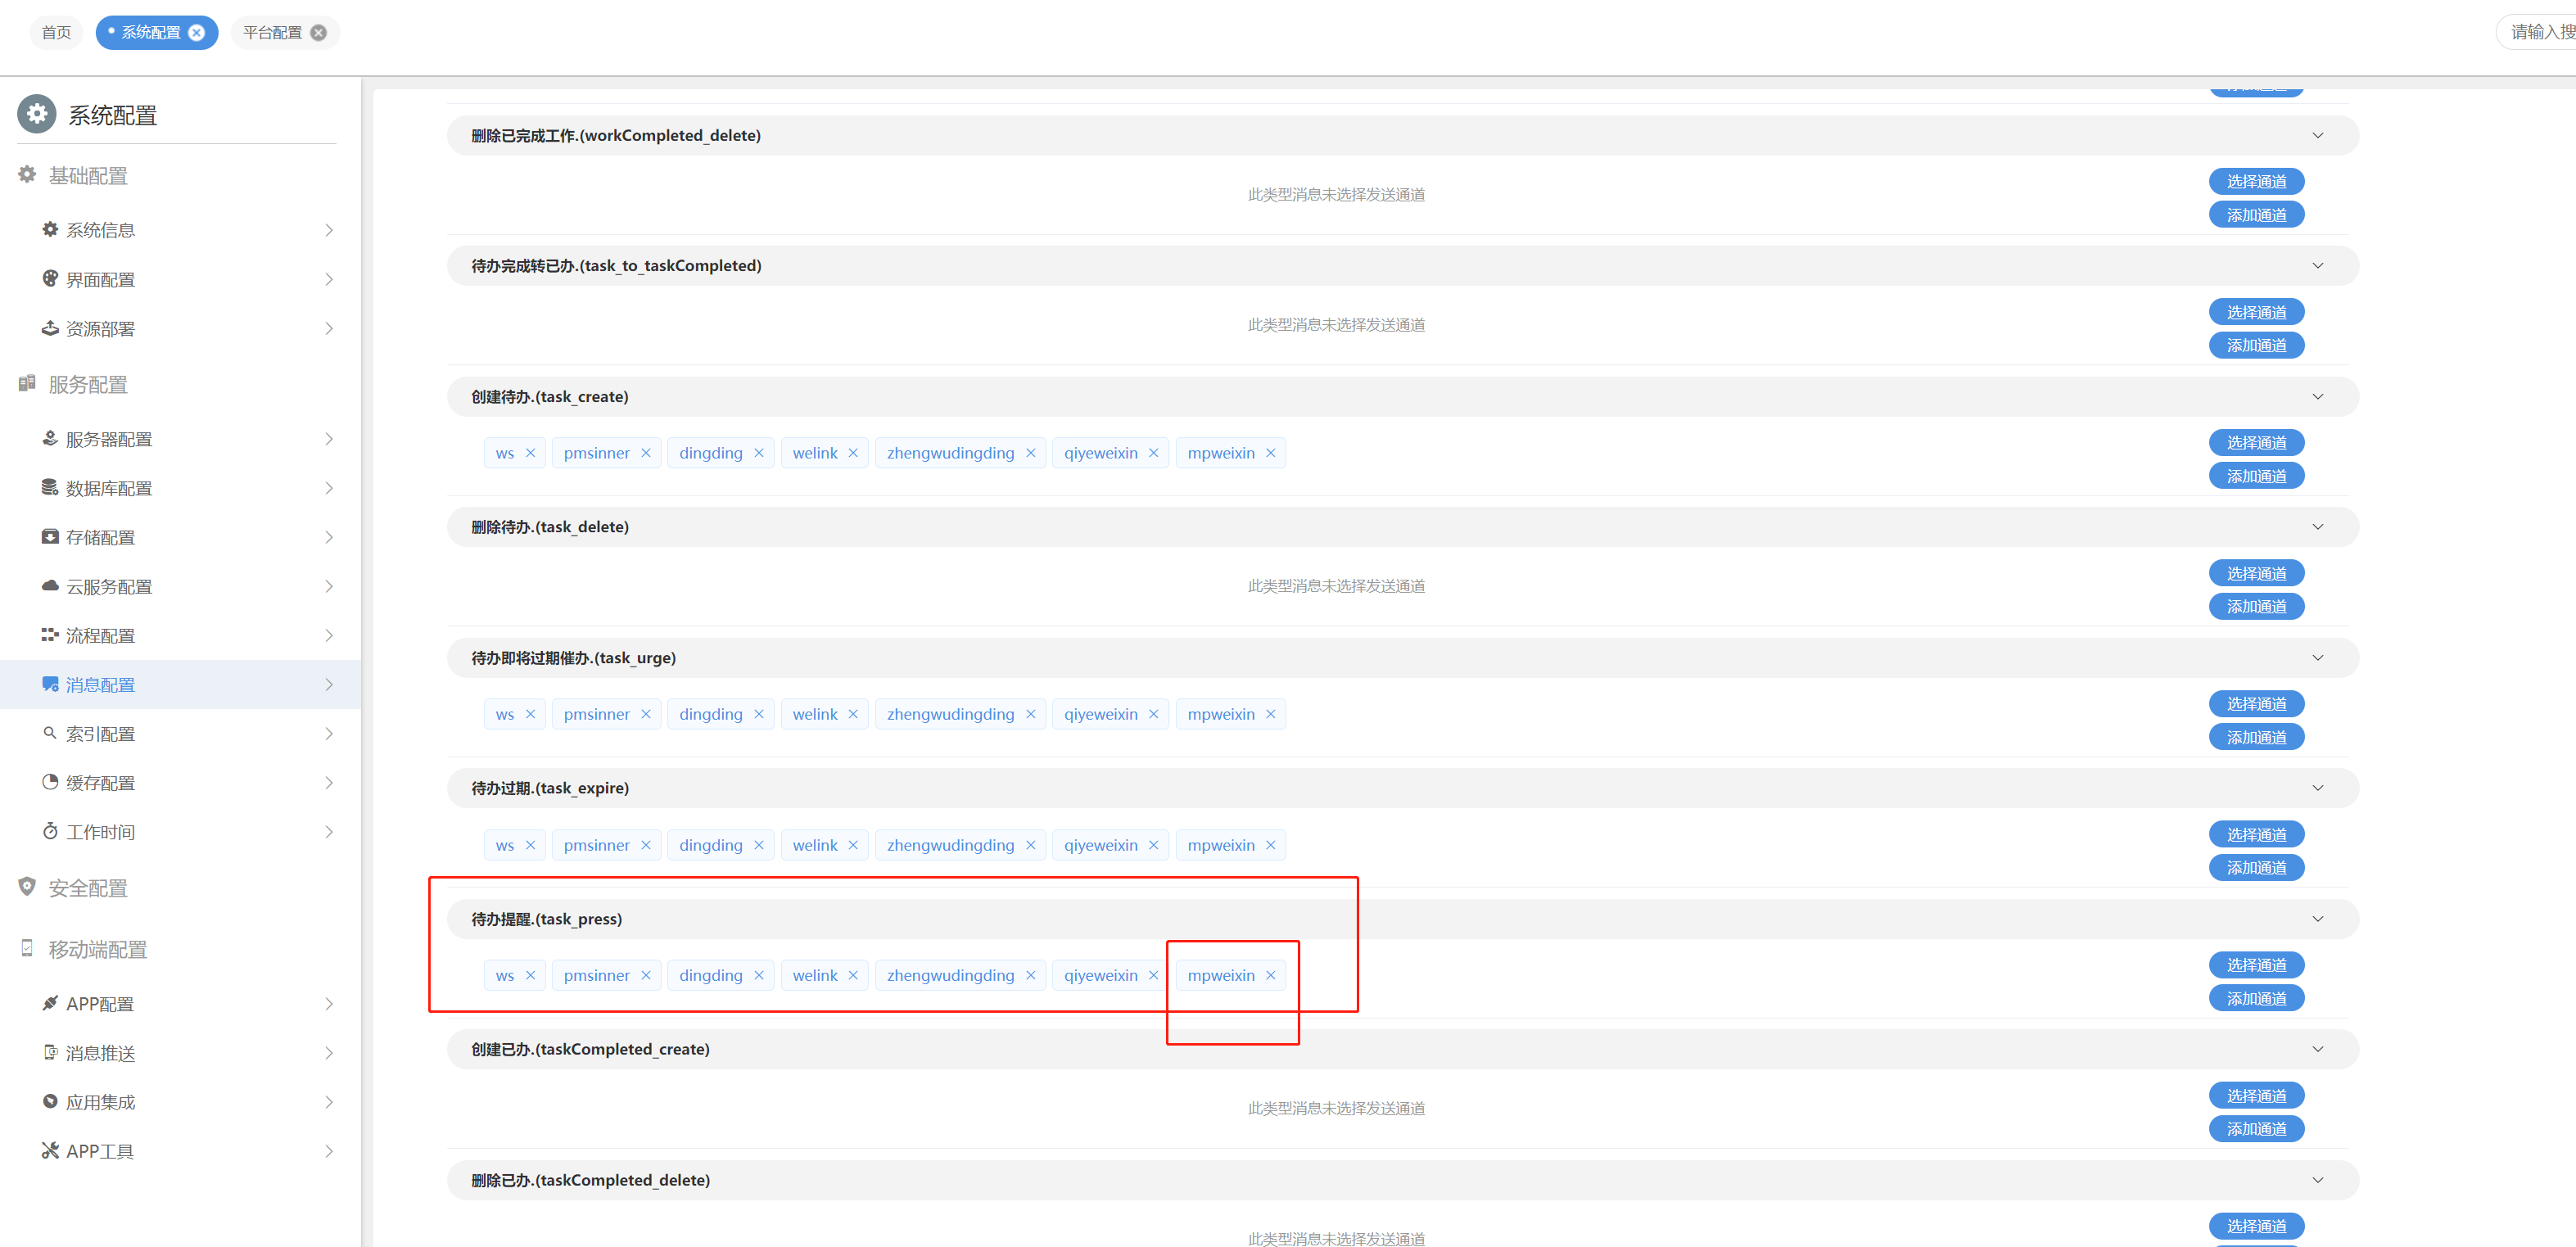Click the 云服务配置 cloud icon
Screen dimensions: 2576x1247
(x=50, y=585)
